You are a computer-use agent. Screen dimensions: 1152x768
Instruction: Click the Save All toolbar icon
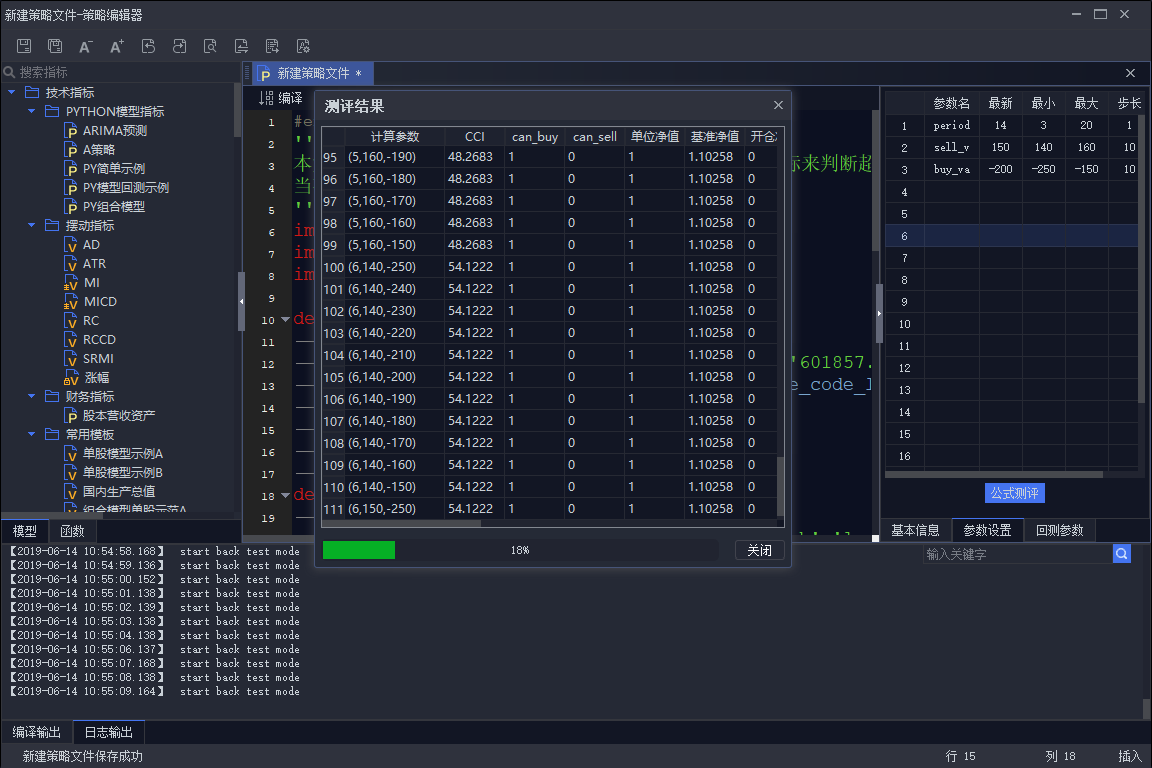coord(55,46)
